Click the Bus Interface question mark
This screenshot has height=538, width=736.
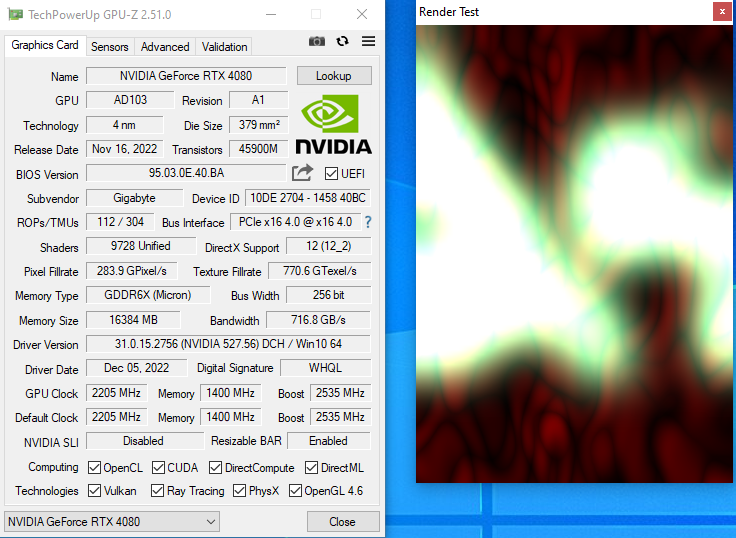pyautogui.click(x=368, y=222)
